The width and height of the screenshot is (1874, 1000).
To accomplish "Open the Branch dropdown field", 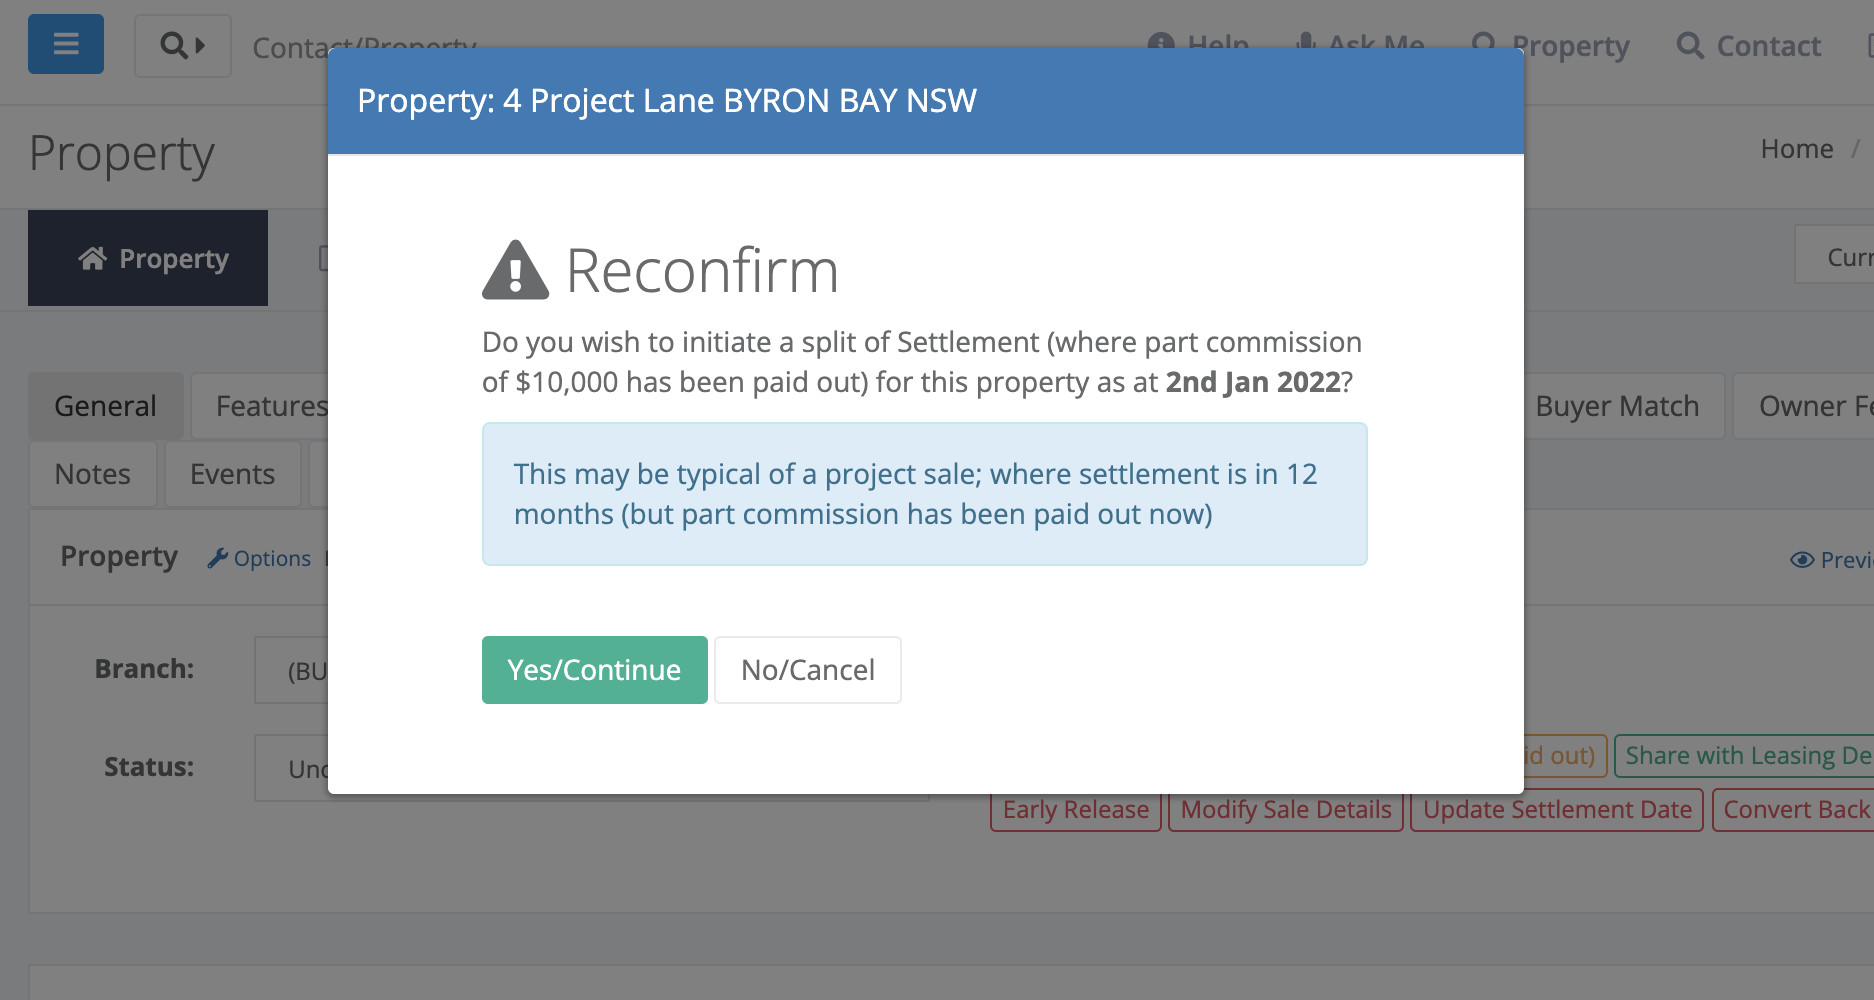I will pos(291,670).
